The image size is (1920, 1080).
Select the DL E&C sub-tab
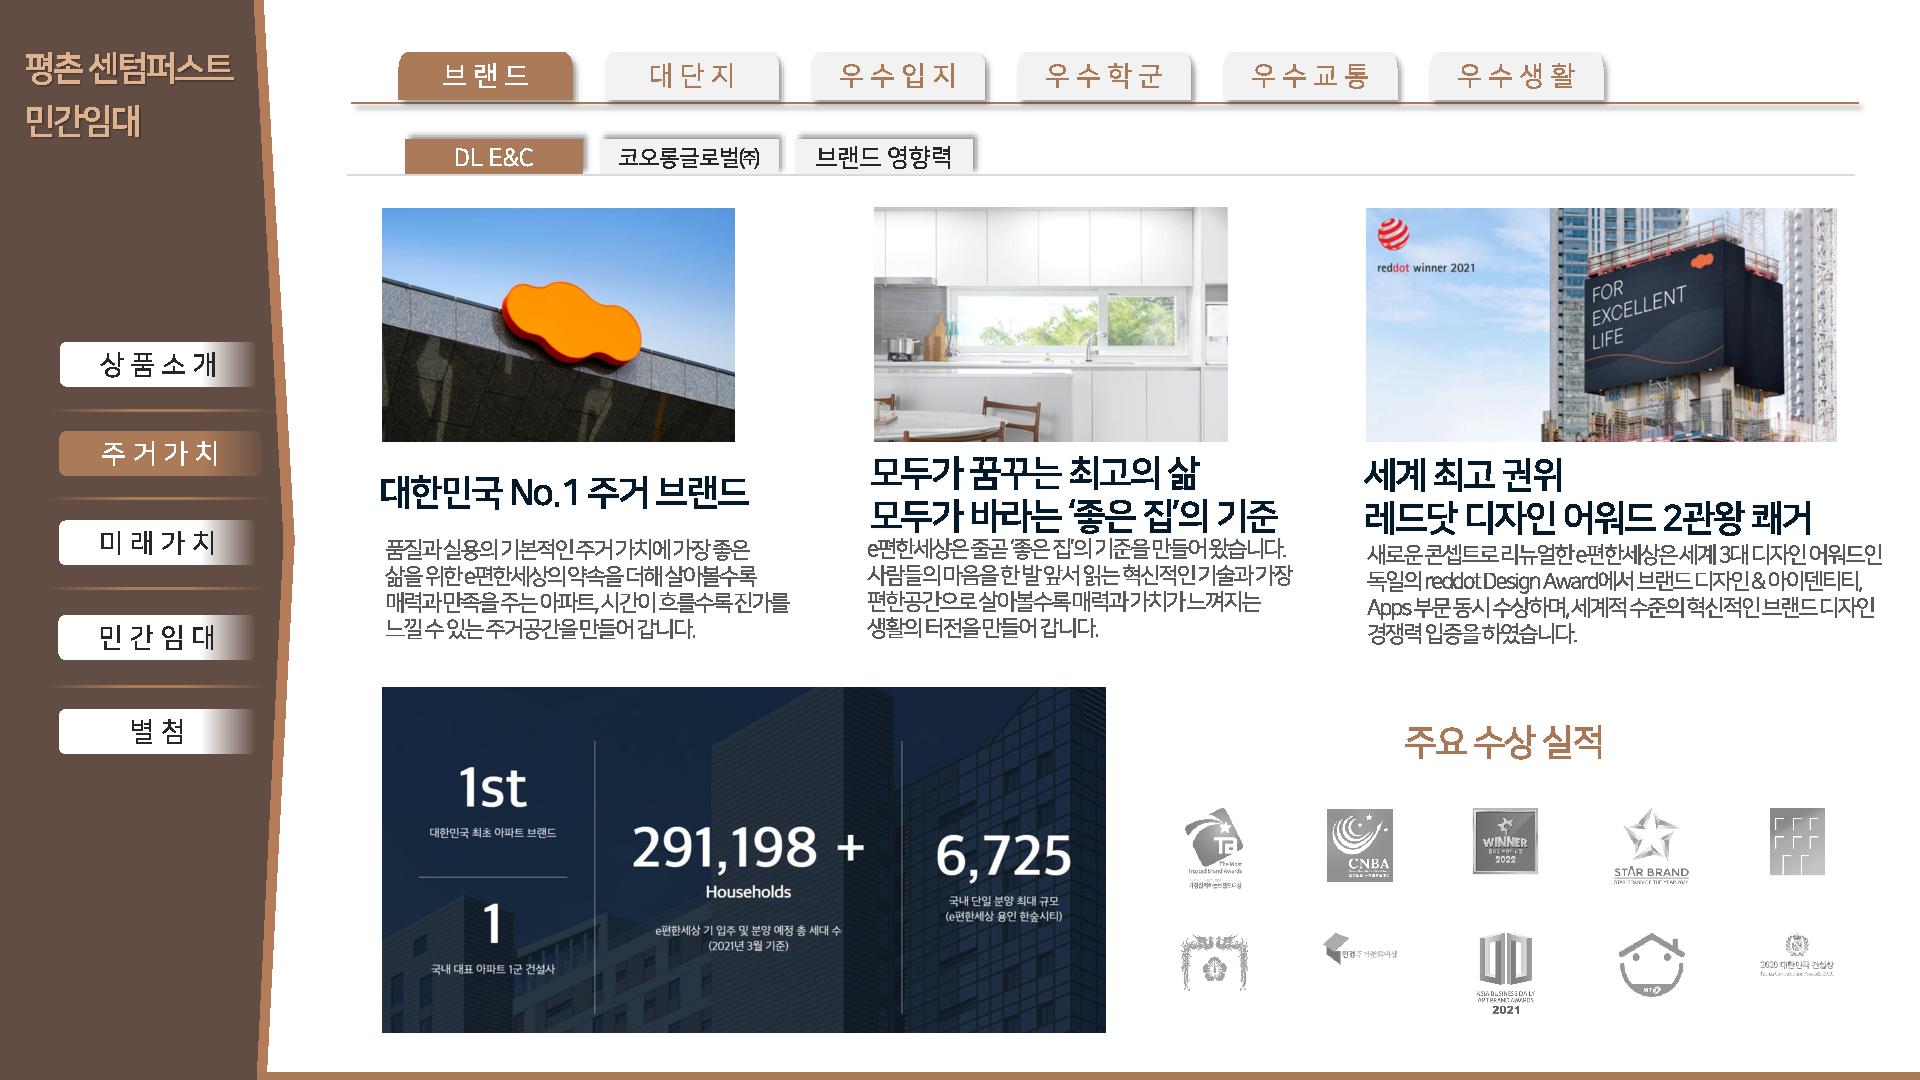click(494, 157)
